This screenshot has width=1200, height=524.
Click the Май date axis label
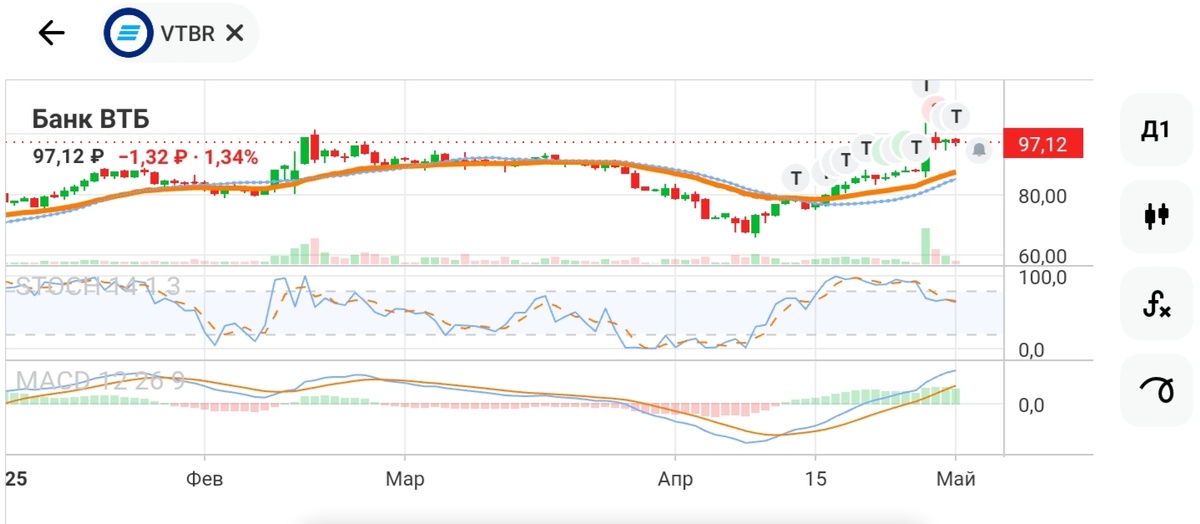956,479
